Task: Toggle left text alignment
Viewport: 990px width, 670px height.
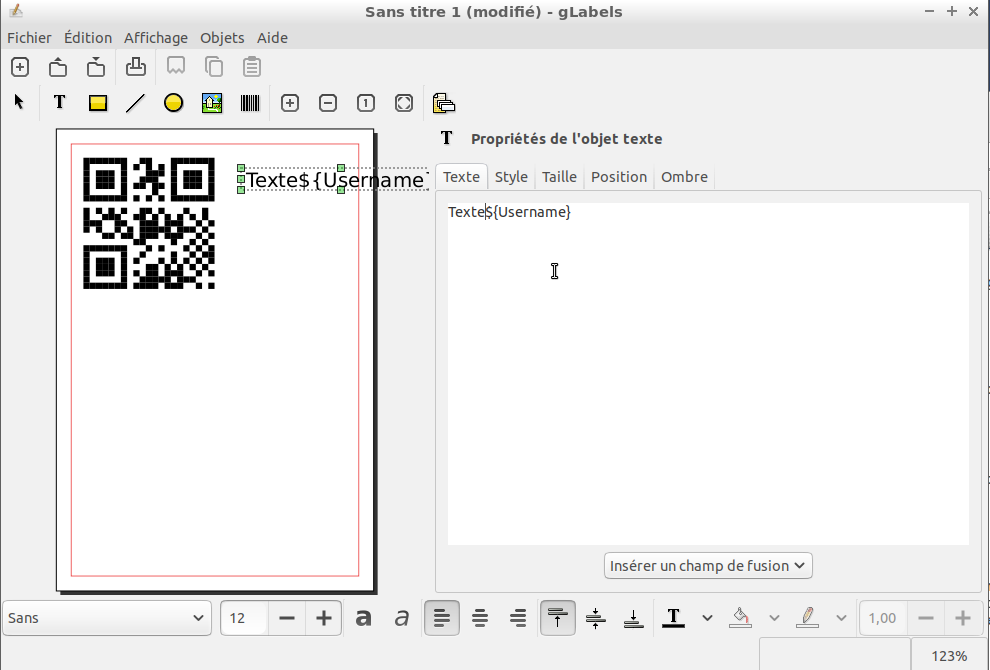Action: coord(442,618)
